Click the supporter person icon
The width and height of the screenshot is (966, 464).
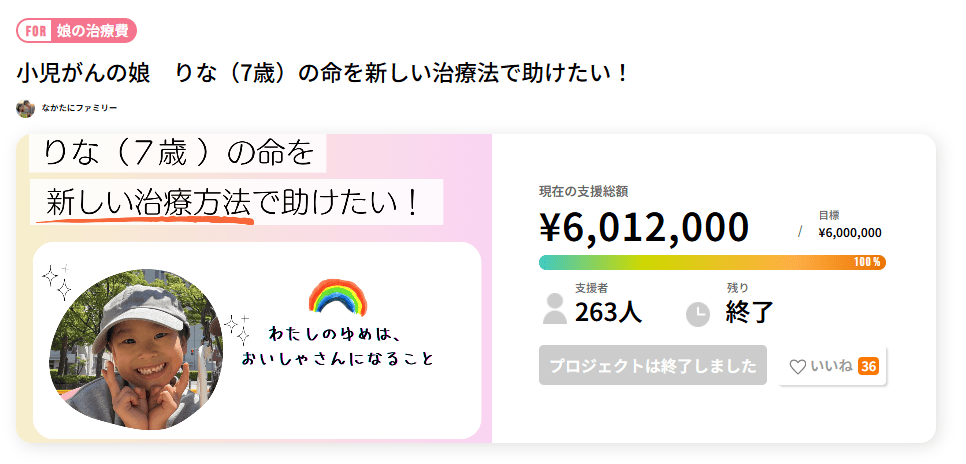pyautogui.click(x=554, y=309)
